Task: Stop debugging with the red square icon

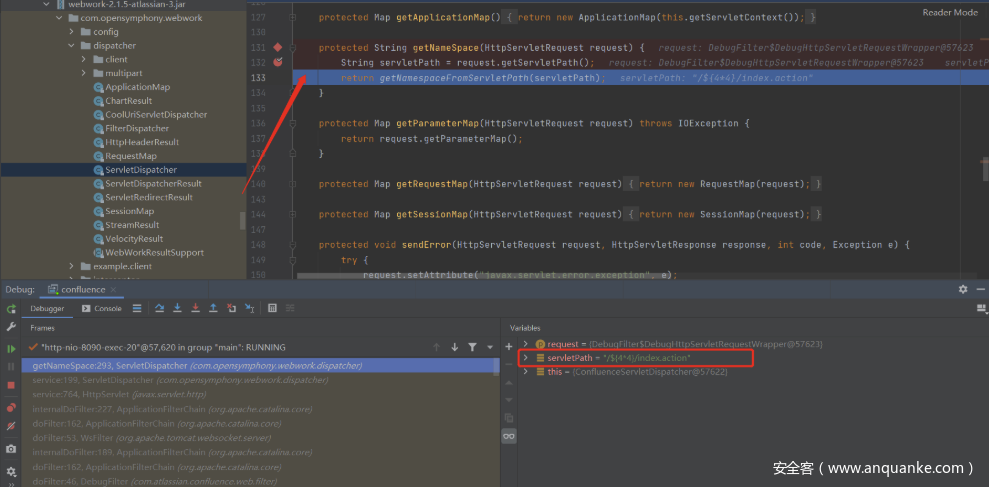Action: coord(11,384)
